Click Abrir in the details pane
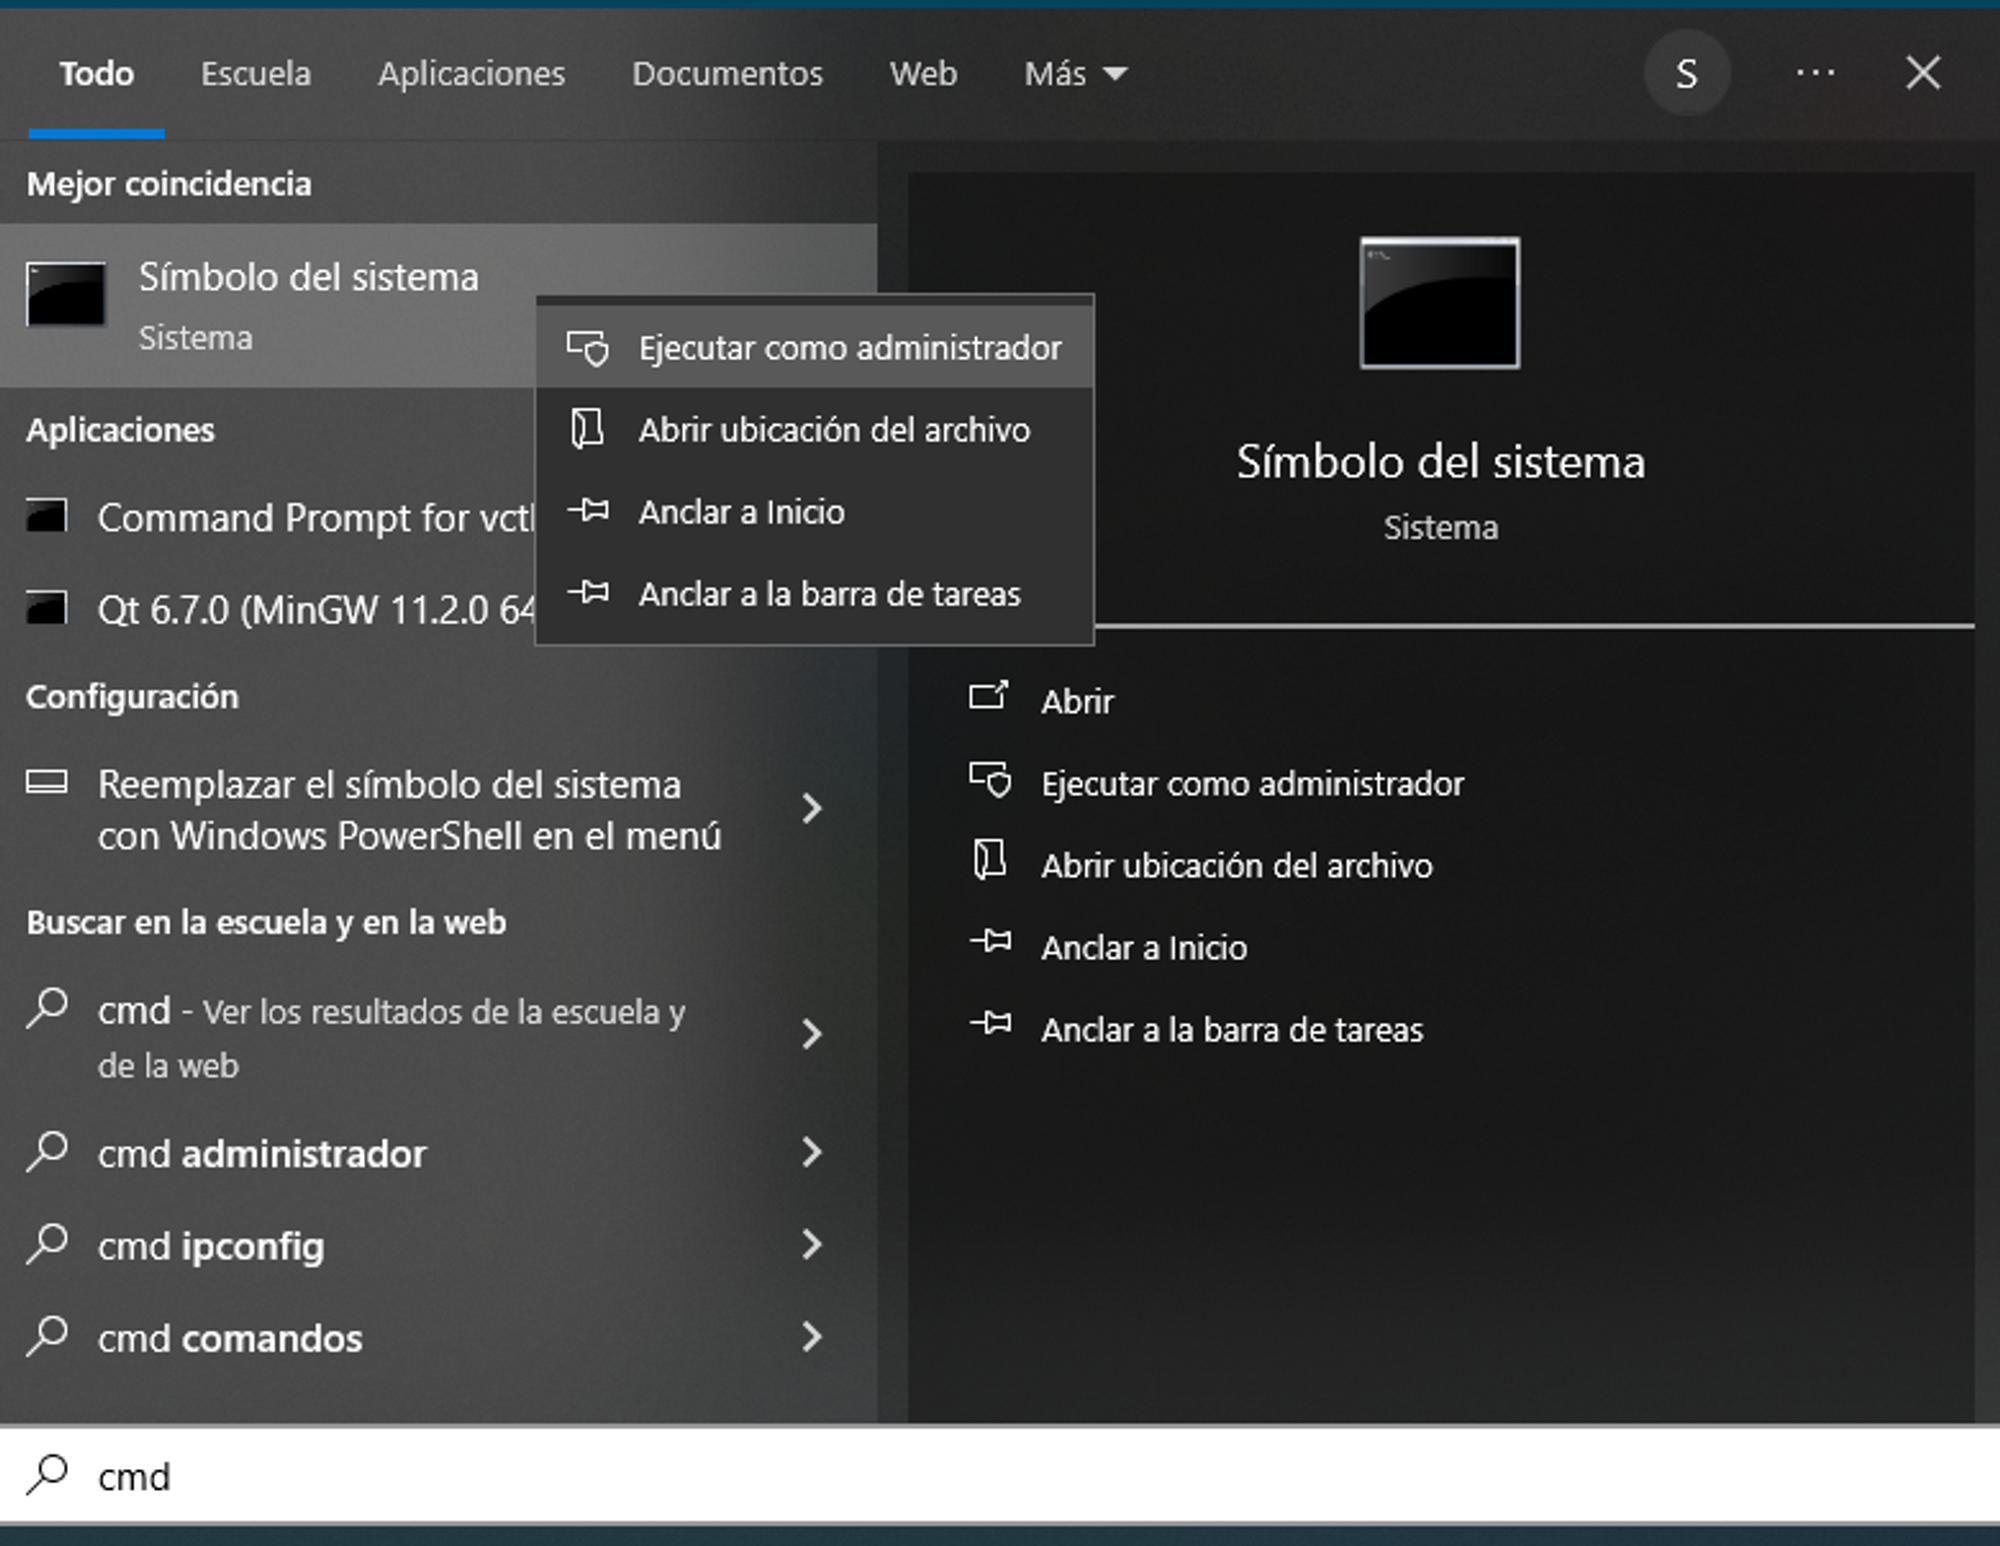 coord(1077,701)
